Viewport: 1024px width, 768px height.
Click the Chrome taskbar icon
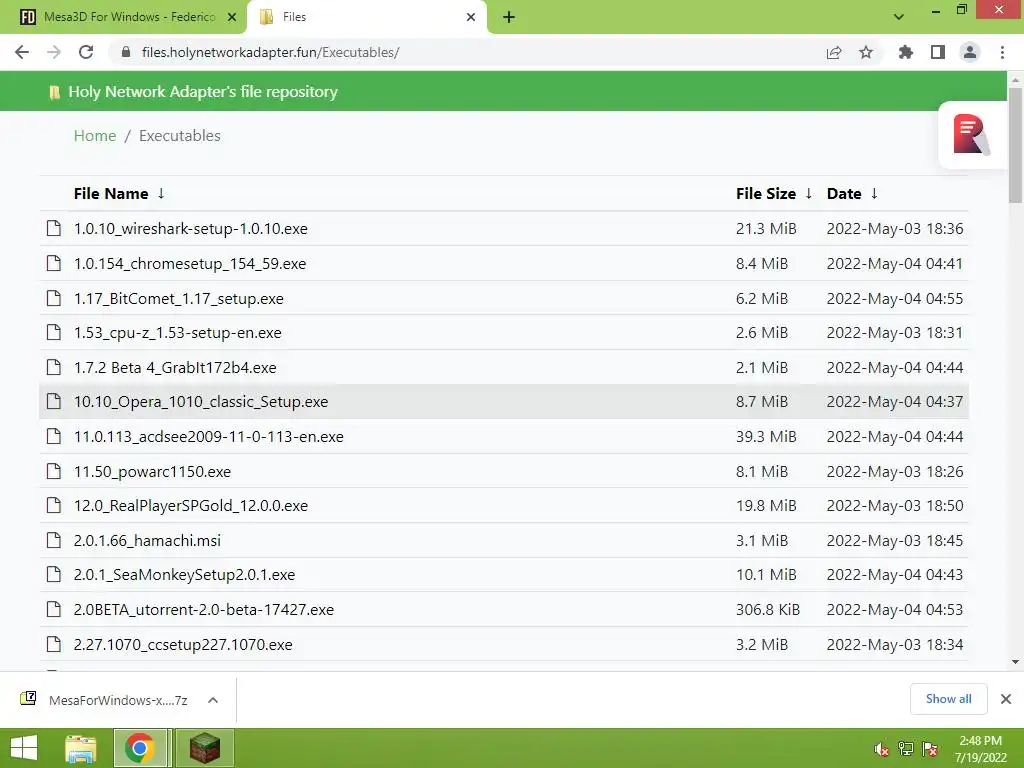click(x=140, y=748)
